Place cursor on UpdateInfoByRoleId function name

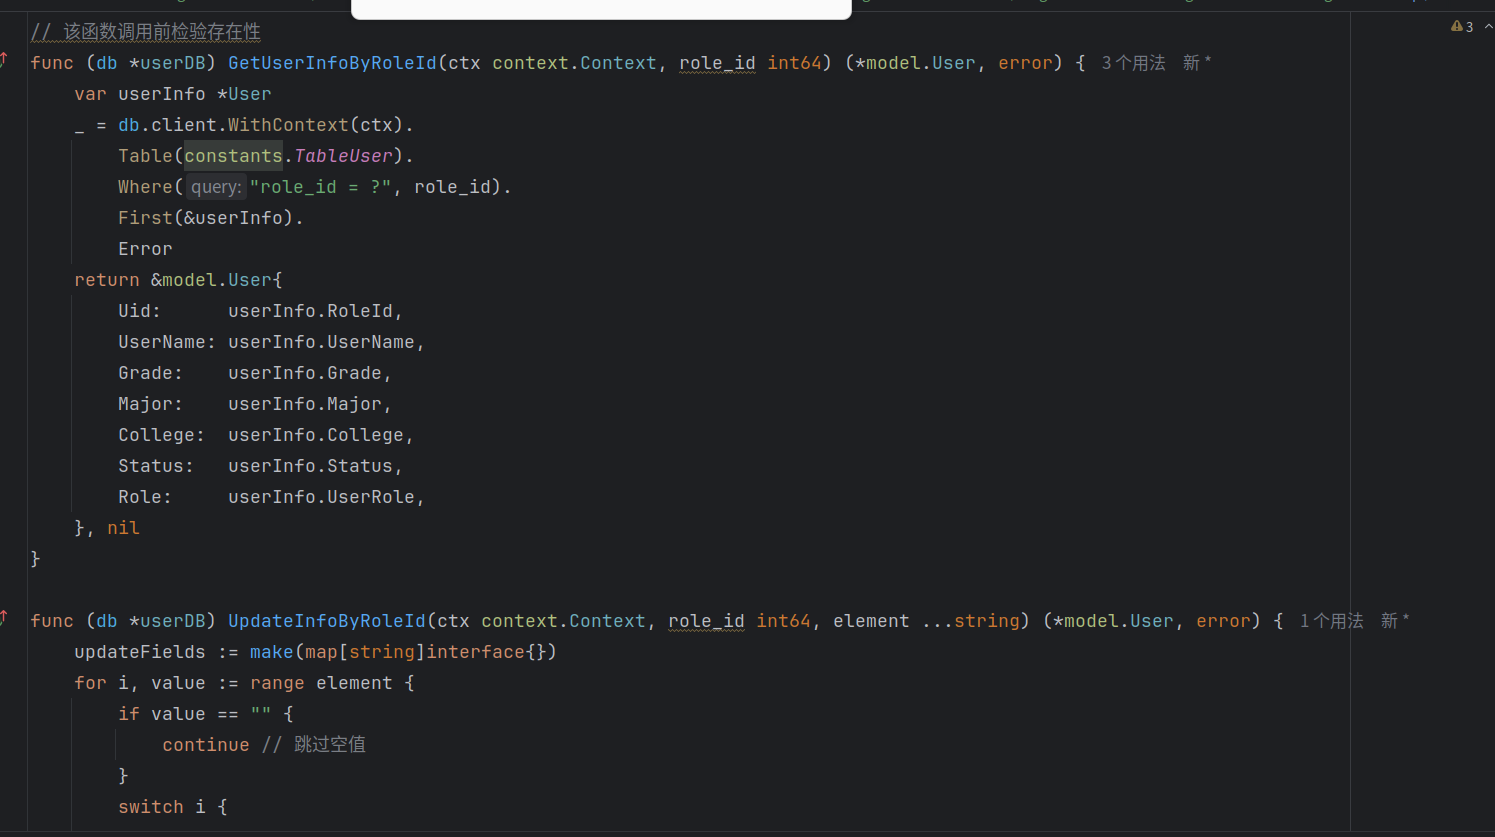(x=327, y=621)
